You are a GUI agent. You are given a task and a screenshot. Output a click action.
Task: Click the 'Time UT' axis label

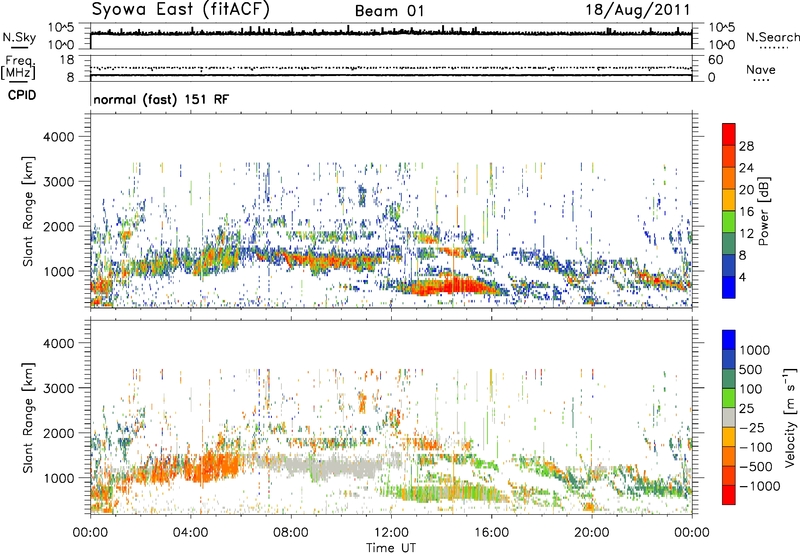click(x=391, y=548)
